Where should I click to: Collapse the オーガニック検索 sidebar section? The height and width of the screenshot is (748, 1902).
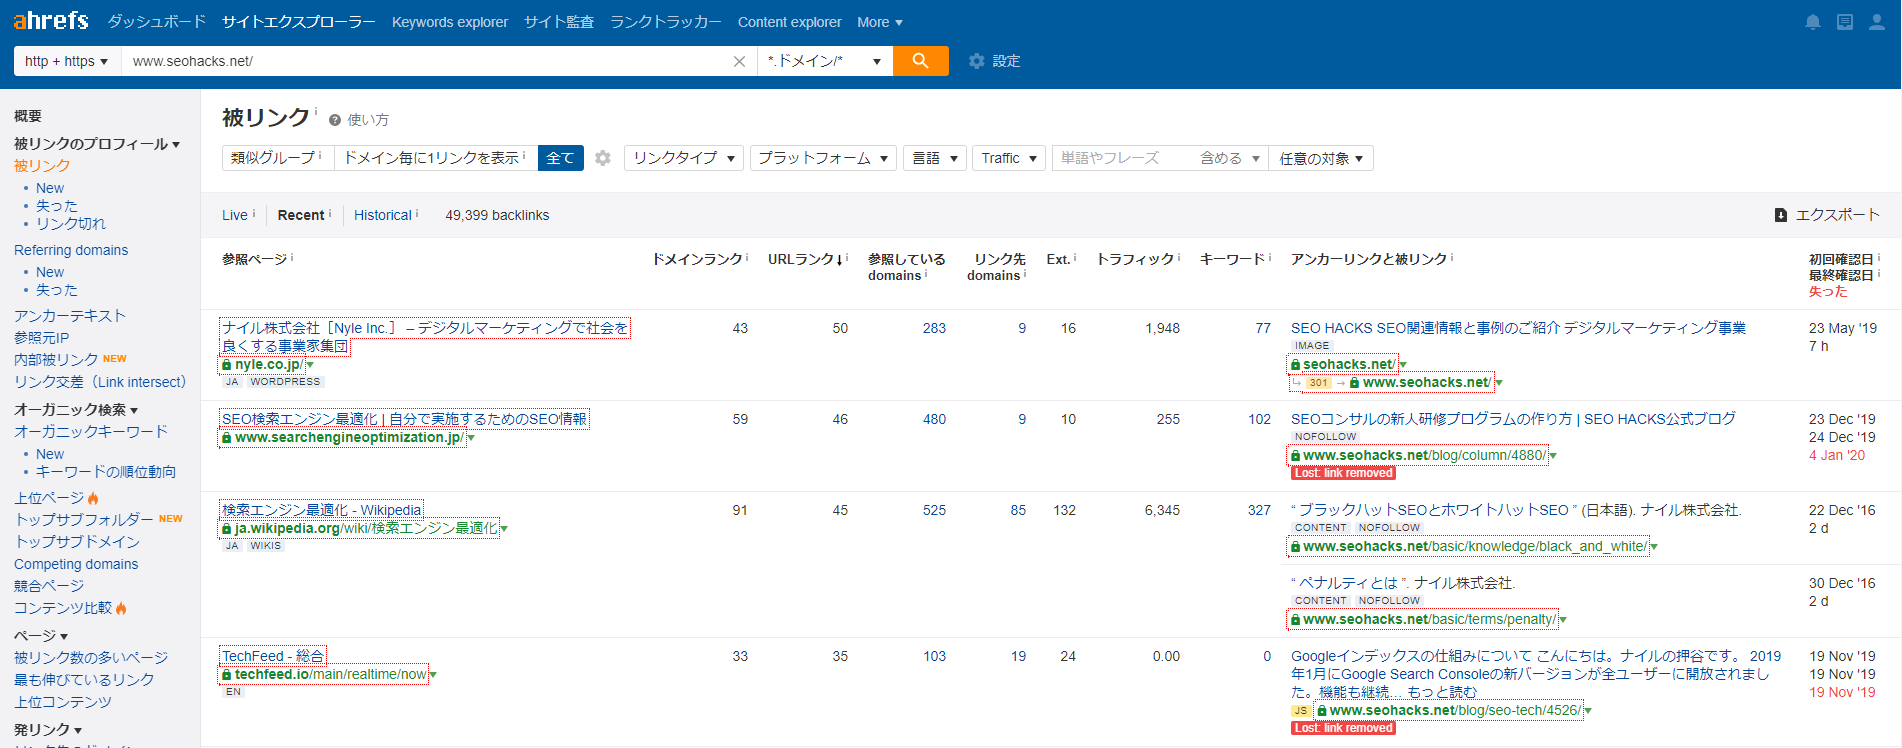point(76,410)
